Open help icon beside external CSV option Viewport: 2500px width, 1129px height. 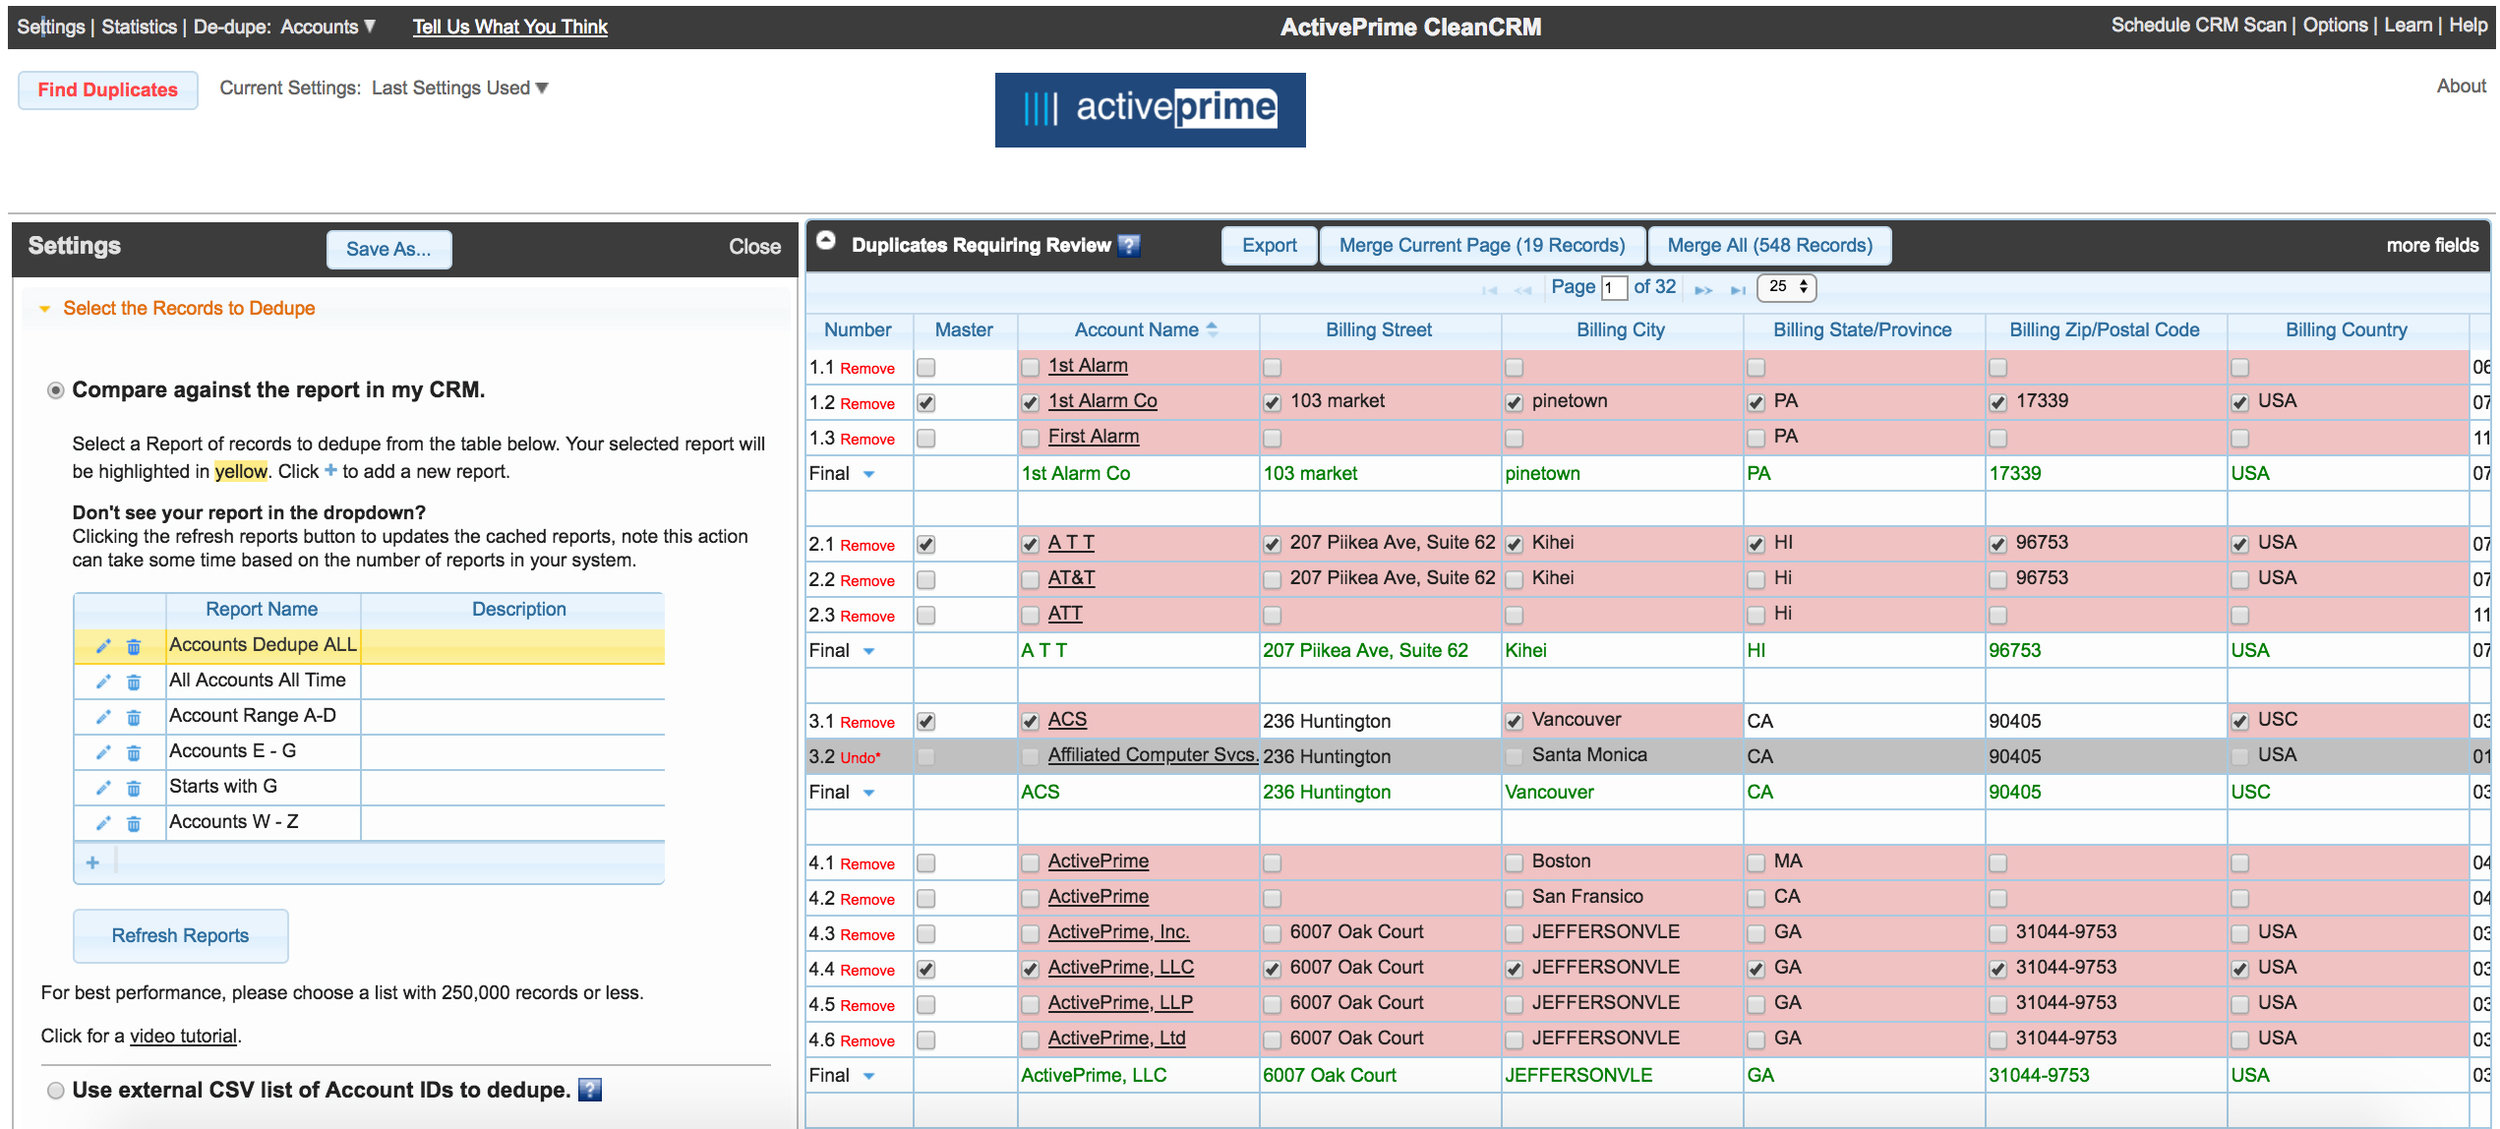pyautogui.click(x=590, y=1090)
